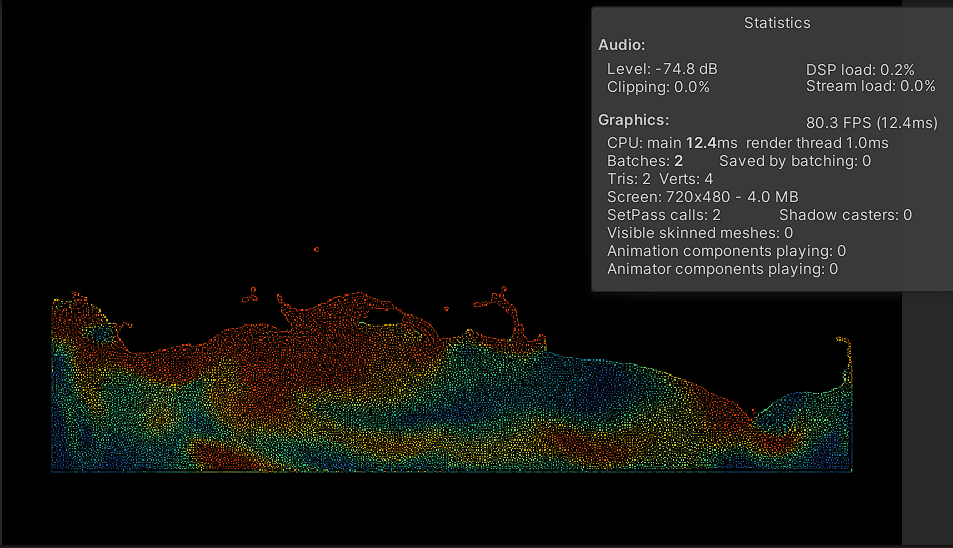Click the 80.3 FPS readout
This screenshot has width=953, height=548.
[871, 123]
